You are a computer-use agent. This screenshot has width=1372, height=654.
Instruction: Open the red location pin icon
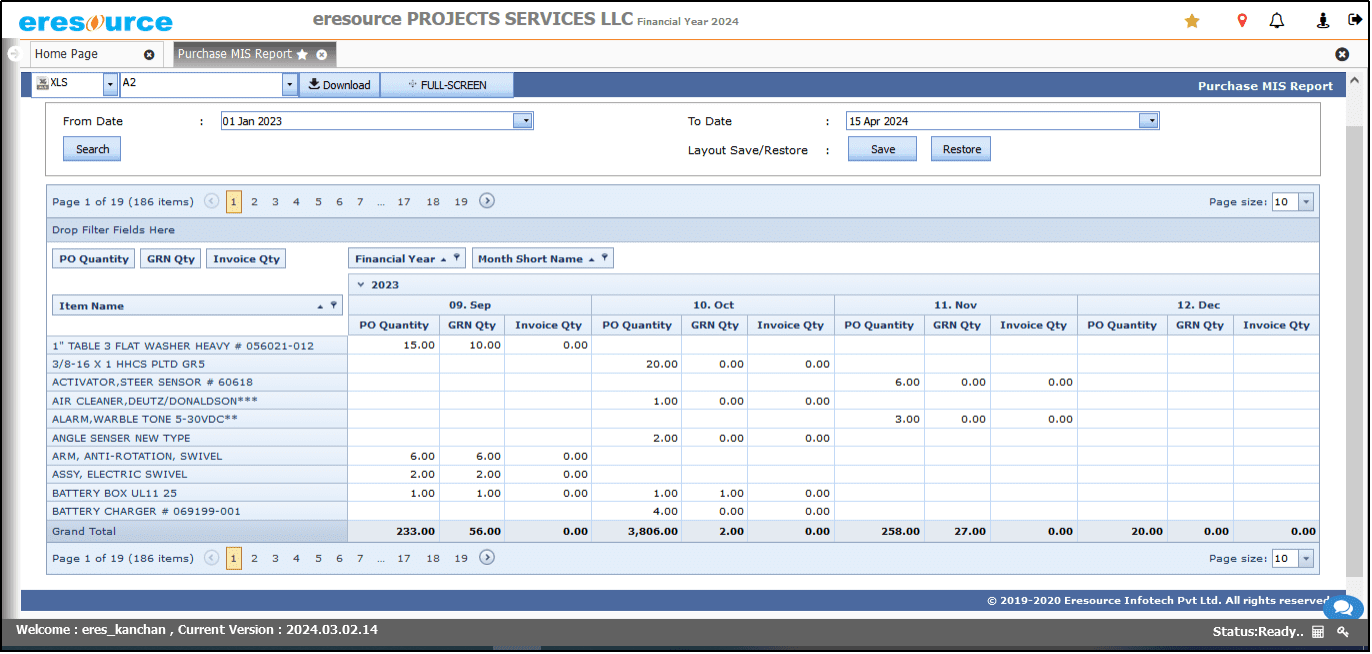tap(1242, 21)
